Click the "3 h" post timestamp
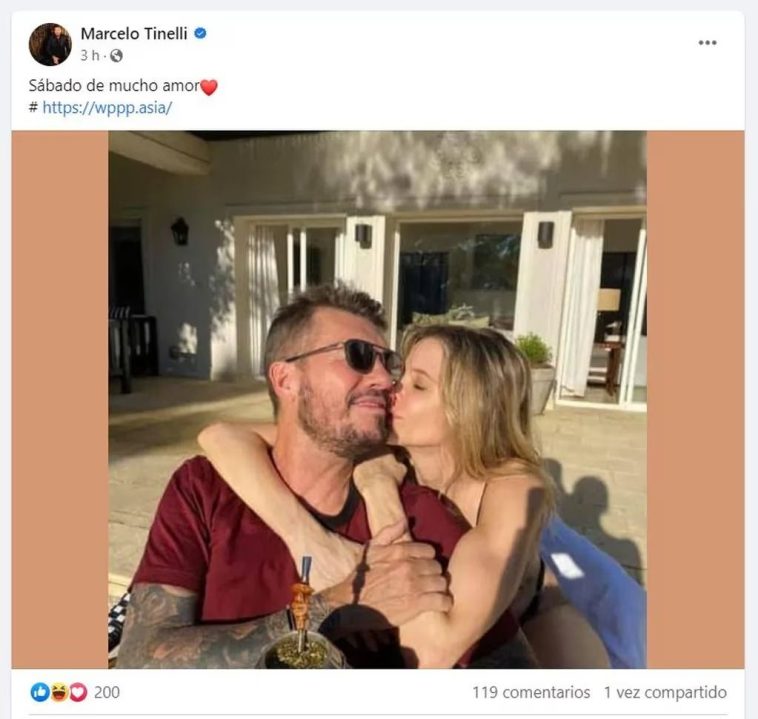 tap(90, 56)
